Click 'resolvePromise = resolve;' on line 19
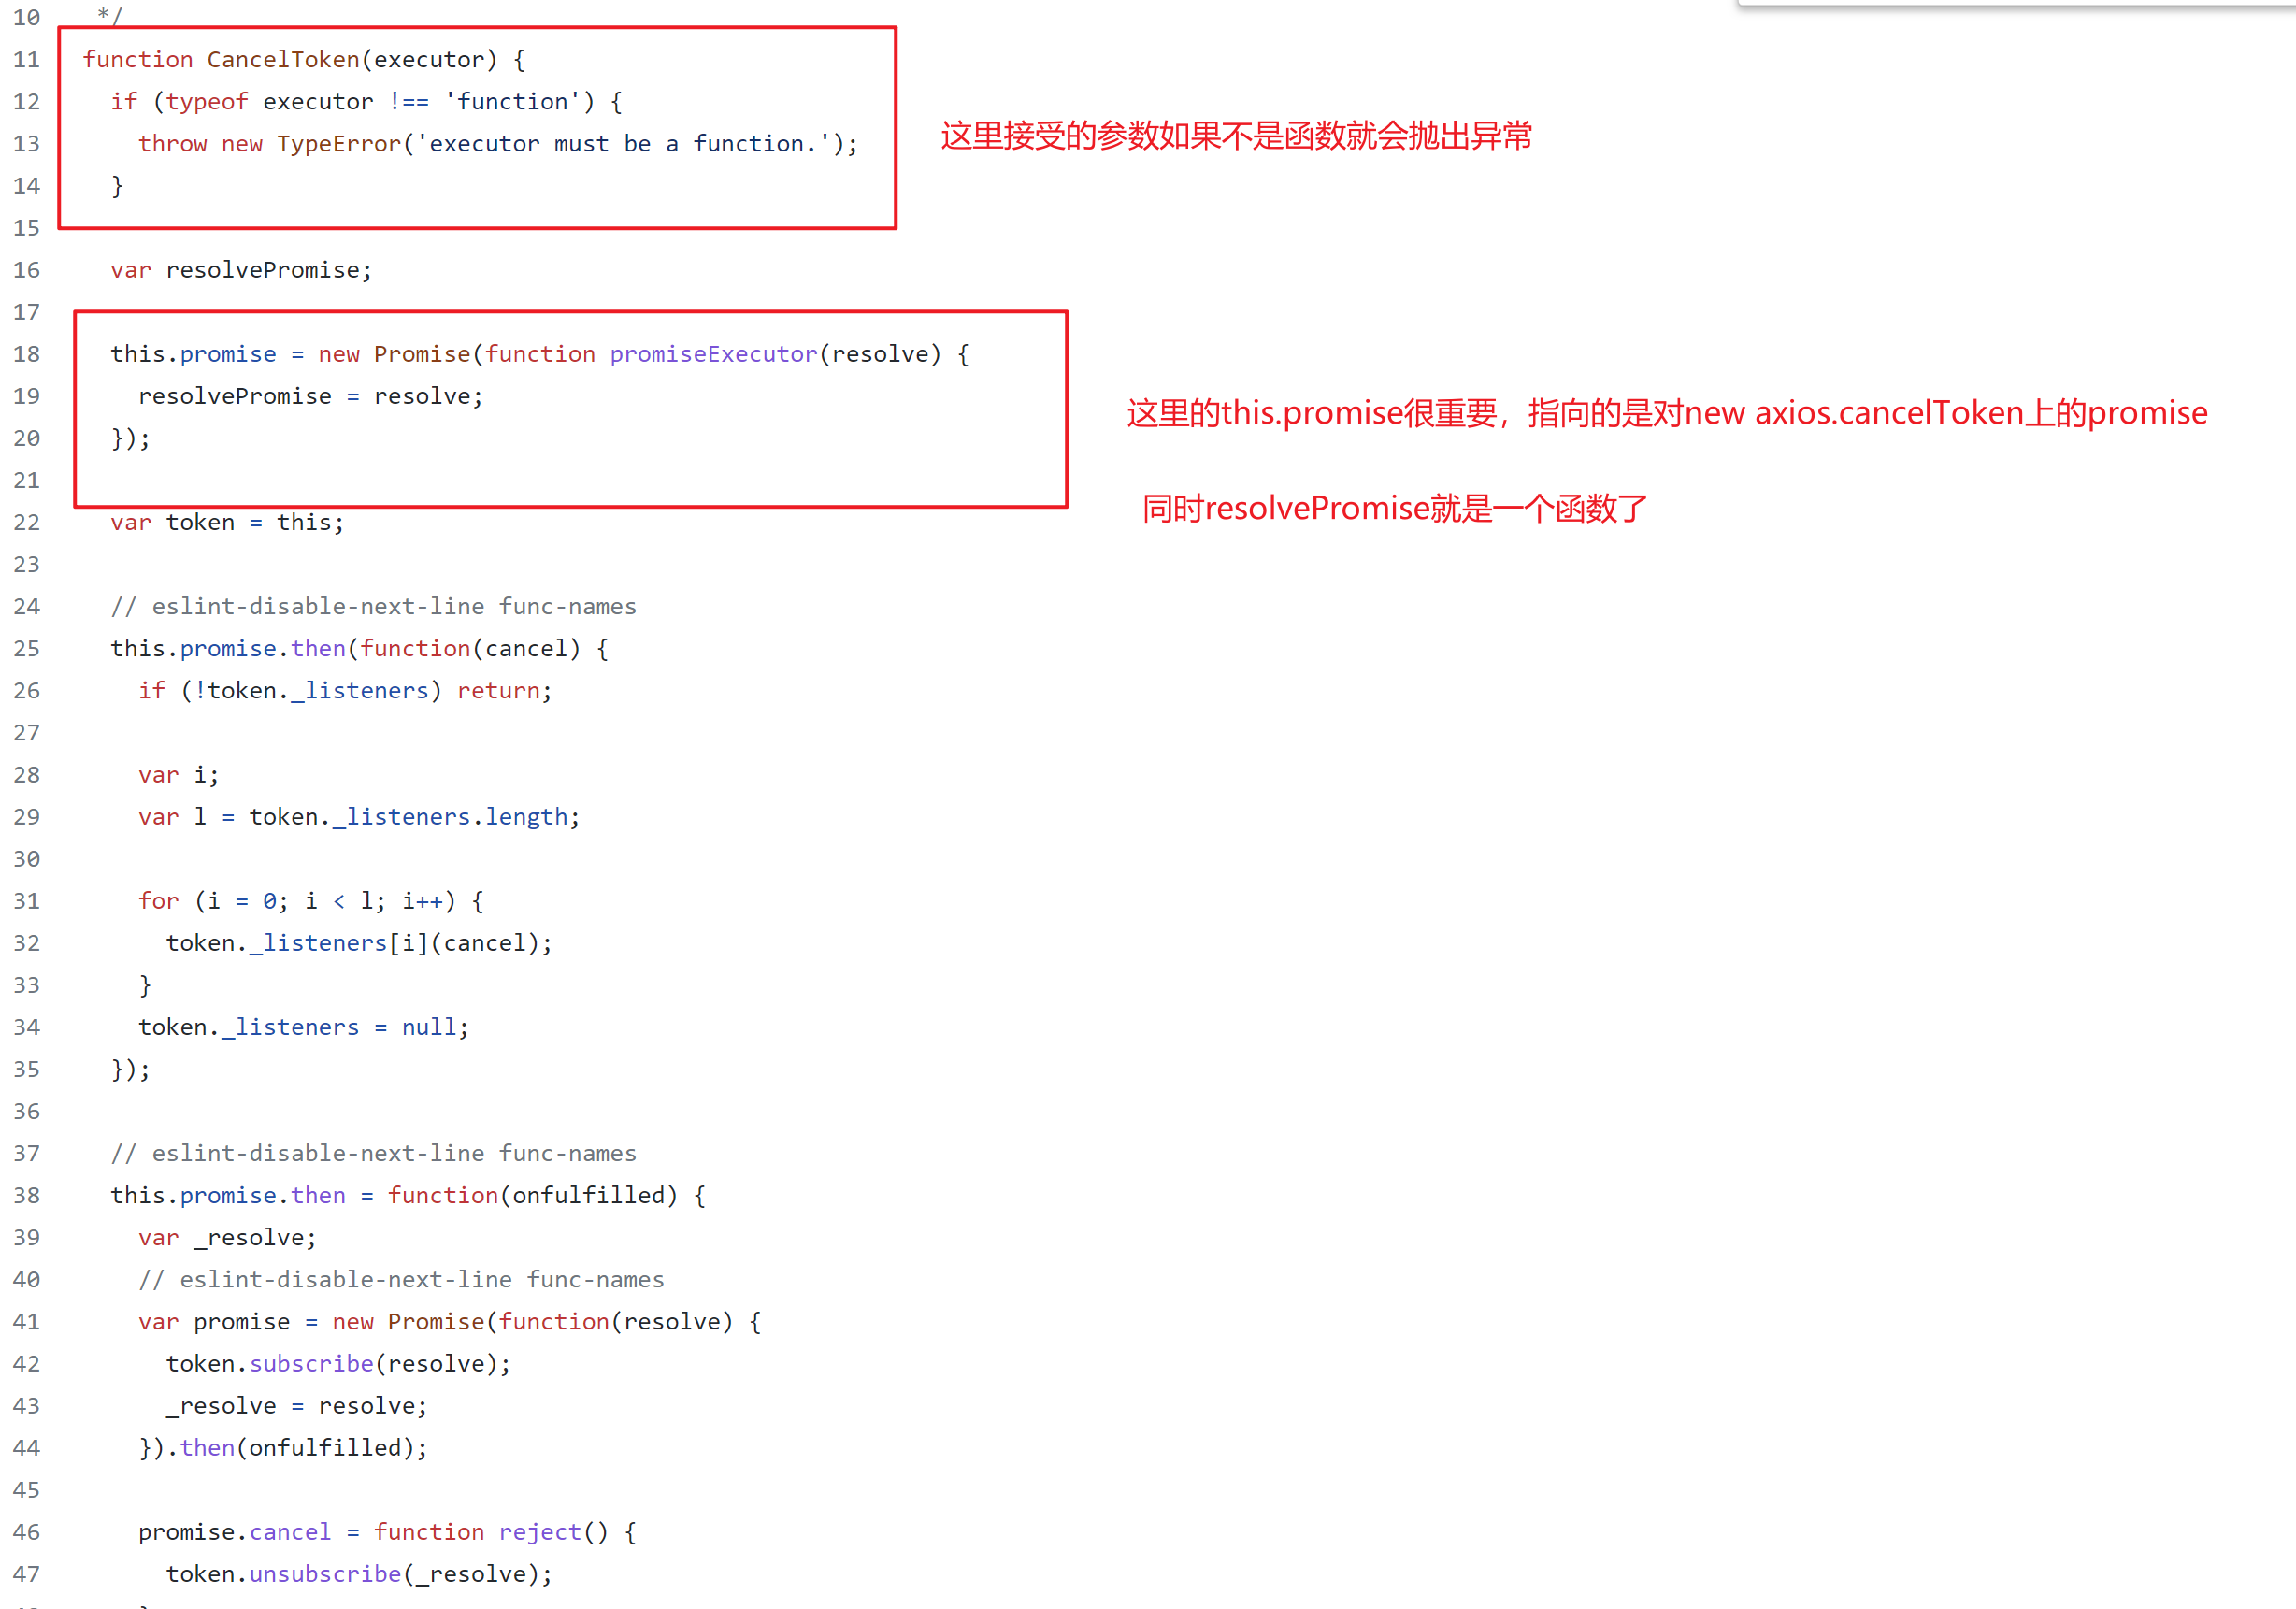 (x=311, y=396)
